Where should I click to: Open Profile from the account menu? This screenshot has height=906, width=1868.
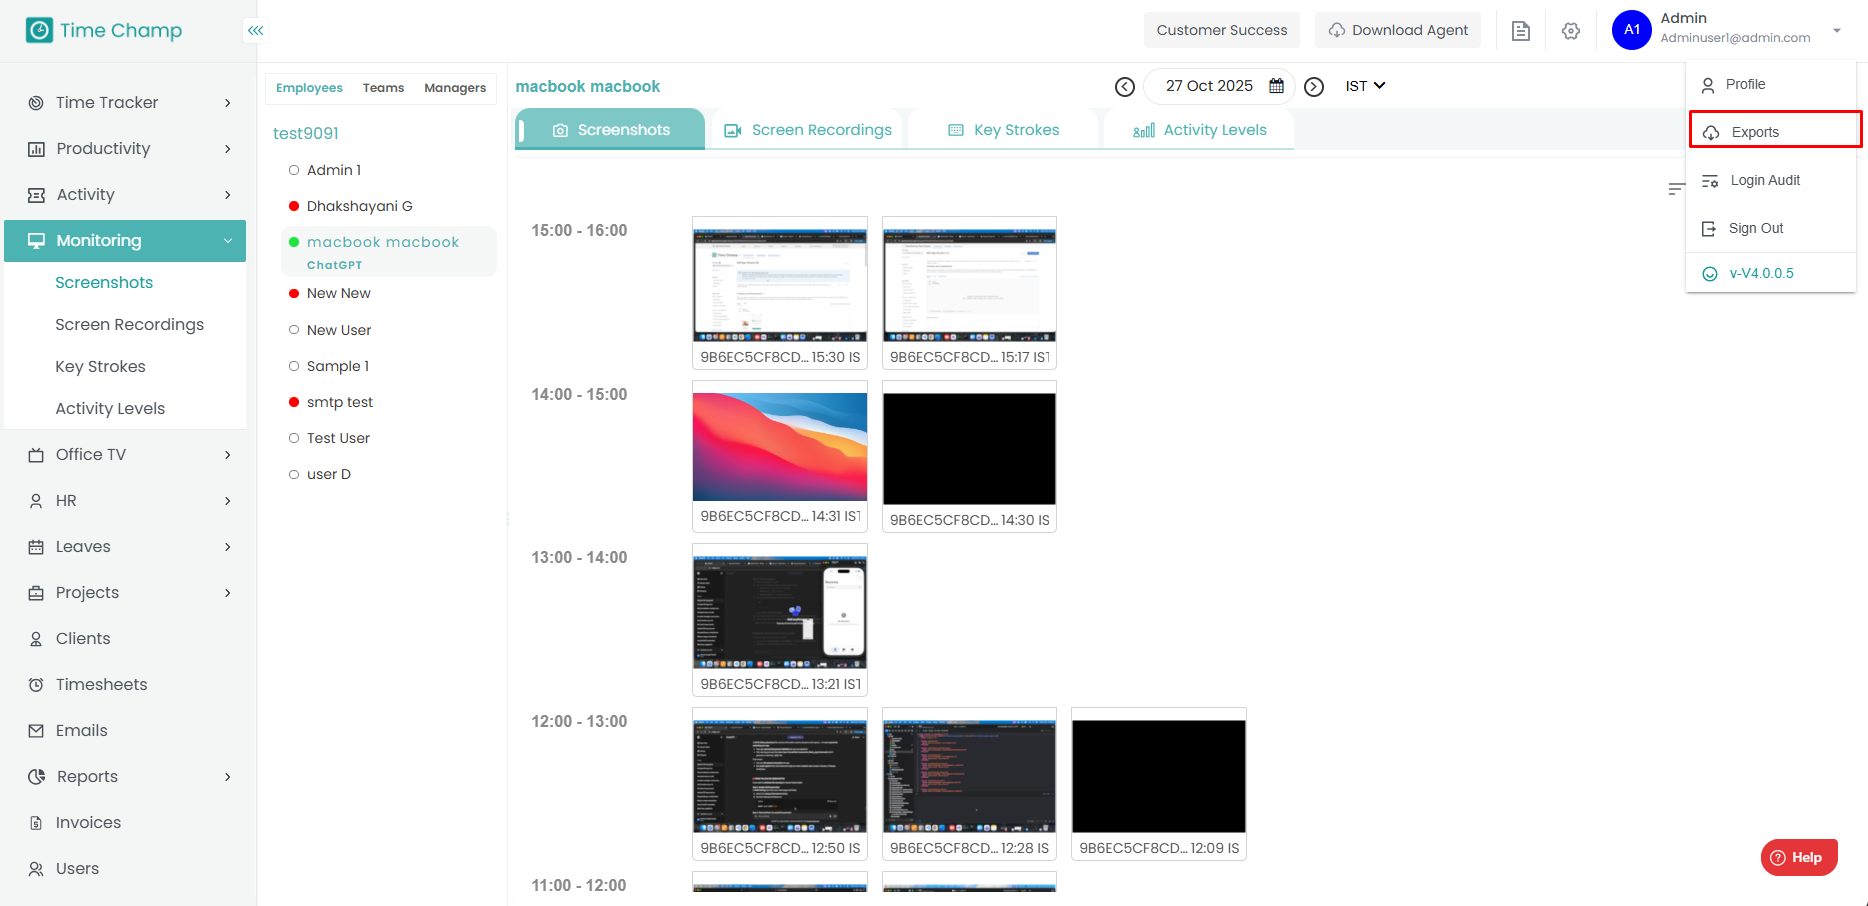click(1771, 84)
